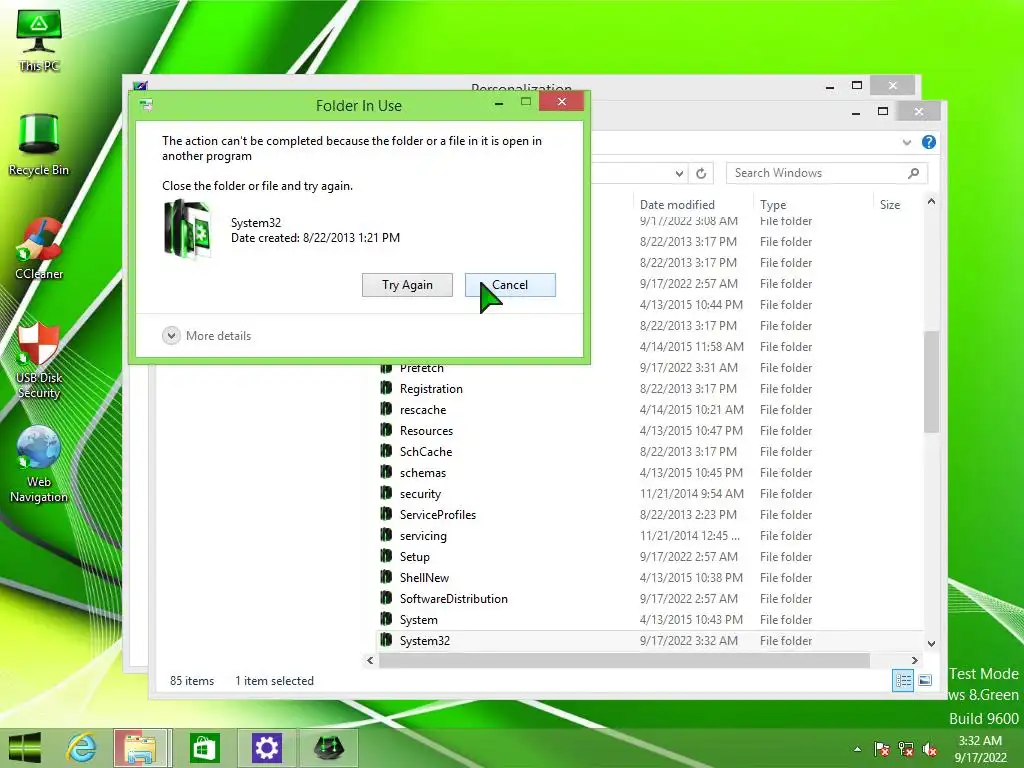Select the security folder
Image resolution: width=1024 pixels, height=768 pixels.
pyautogui.click(x=420, y=494)
